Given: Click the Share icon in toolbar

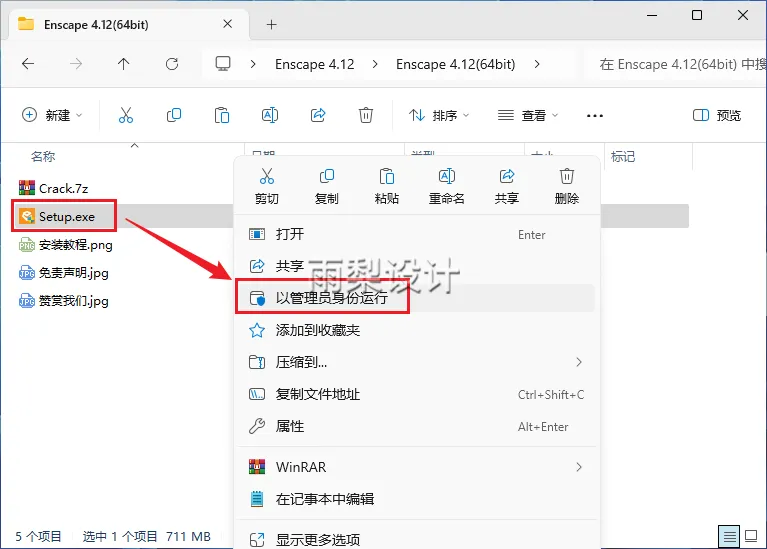Looking at the screenshot, I should coord(318,115).
